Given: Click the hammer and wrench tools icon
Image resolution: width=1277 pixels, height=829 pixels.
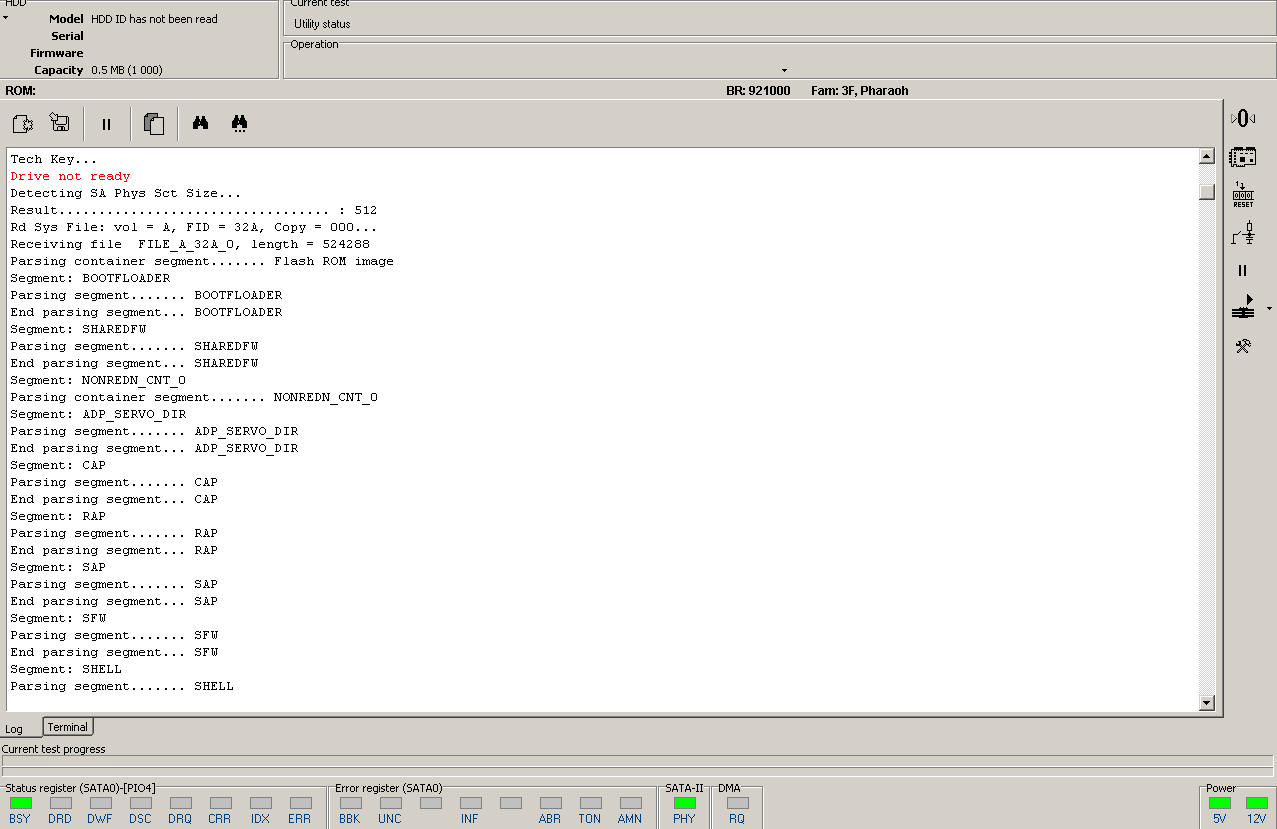Looking at the screenshot, I should (x=1242, y=346).
